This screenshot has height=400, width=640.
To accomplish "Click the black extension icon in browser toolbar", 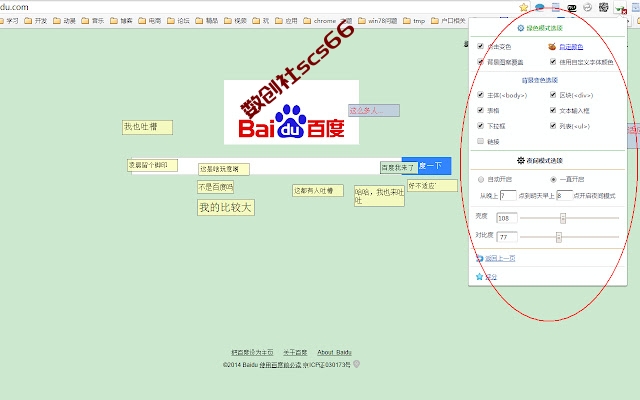I will pyautogui.click(x=571, y=7).
